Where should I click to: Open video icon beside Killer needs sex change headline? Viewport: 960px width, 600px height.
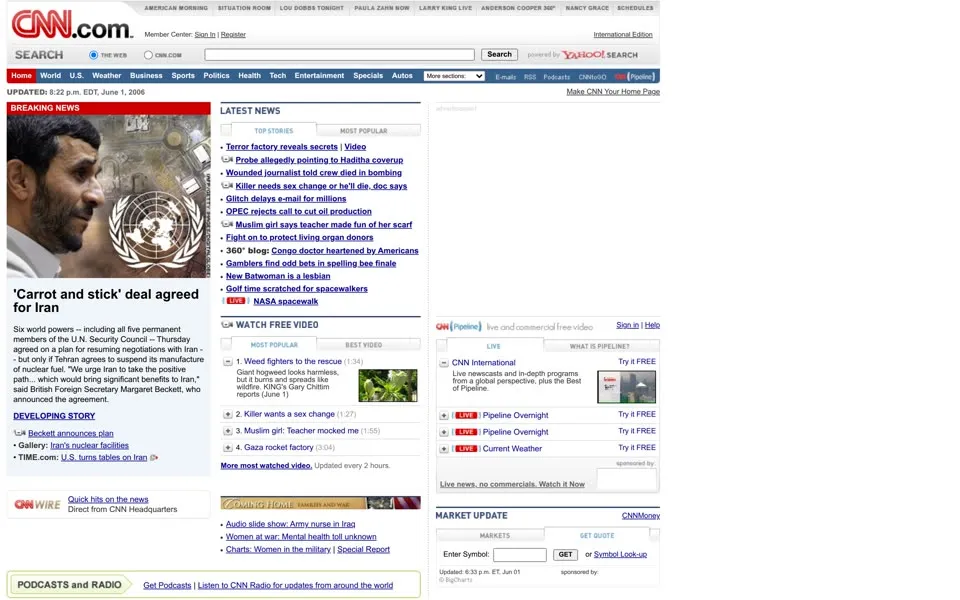pos(227,186)
